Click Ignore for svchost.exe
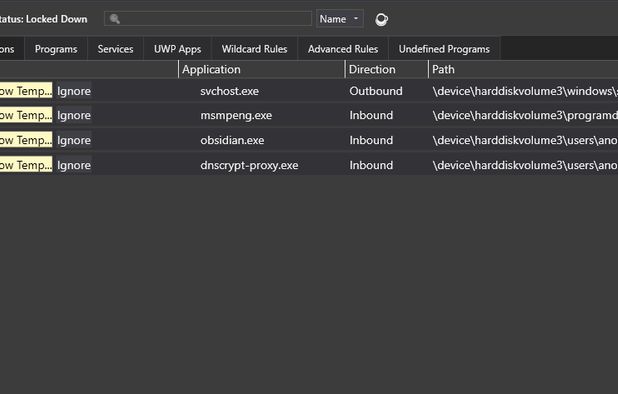Image resolution: width=618 pixels, height=394 pixels. (x=74, y=91)
